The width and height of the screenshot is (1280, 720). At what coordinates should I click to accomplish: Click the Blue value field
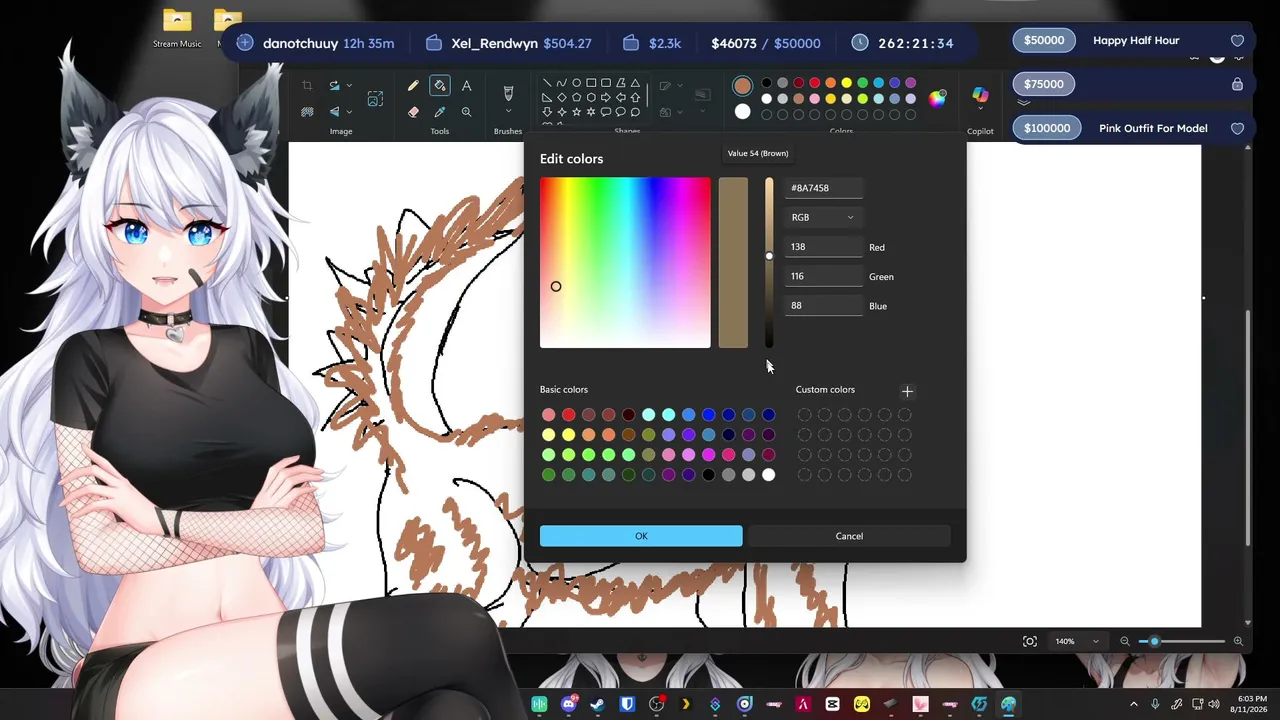pyautogui.click(x=823, y=306)
